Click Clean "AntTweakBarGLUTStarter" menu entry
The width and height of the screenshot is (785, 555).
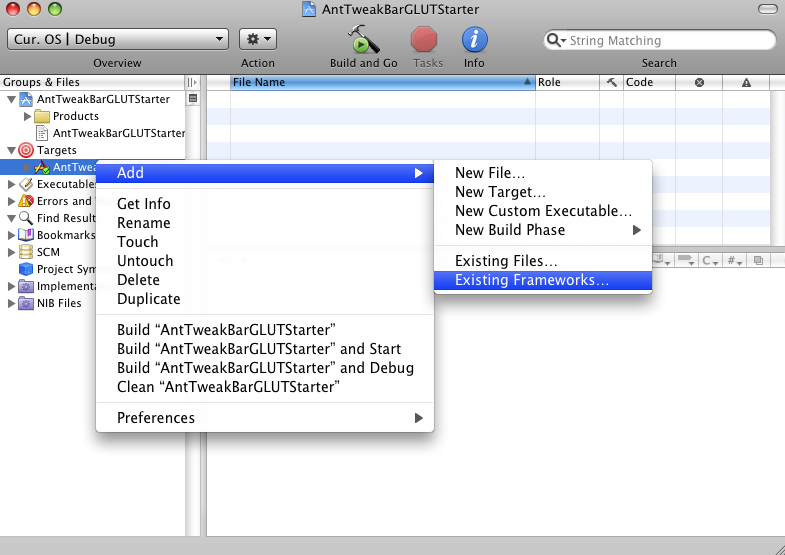[228, 387]
